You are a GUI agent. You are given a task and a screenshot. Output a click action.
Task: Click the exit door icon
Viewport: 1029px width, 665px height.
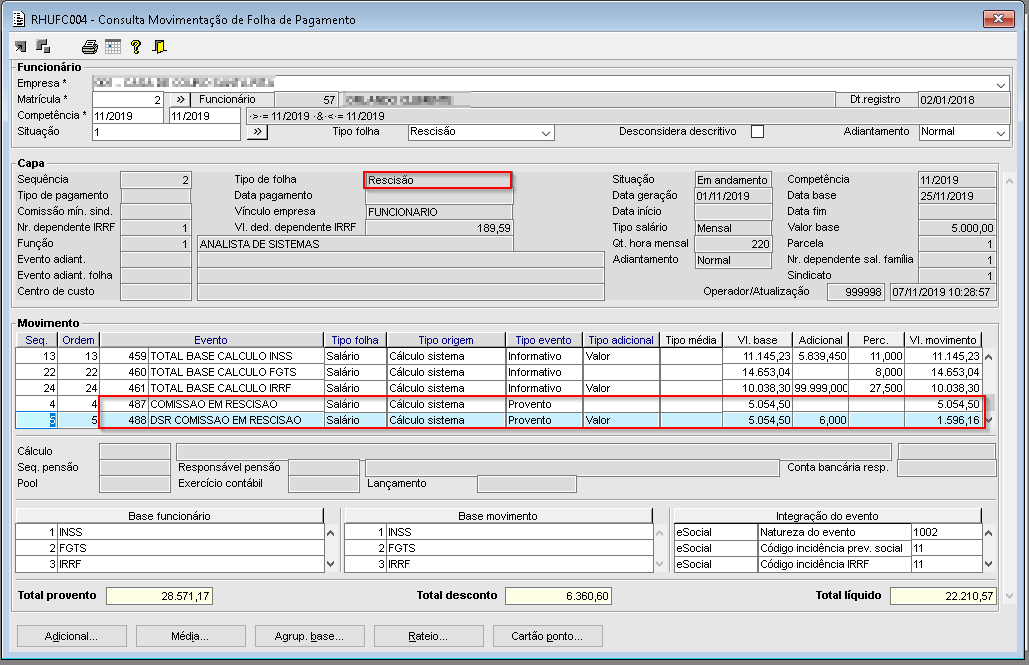159,46
